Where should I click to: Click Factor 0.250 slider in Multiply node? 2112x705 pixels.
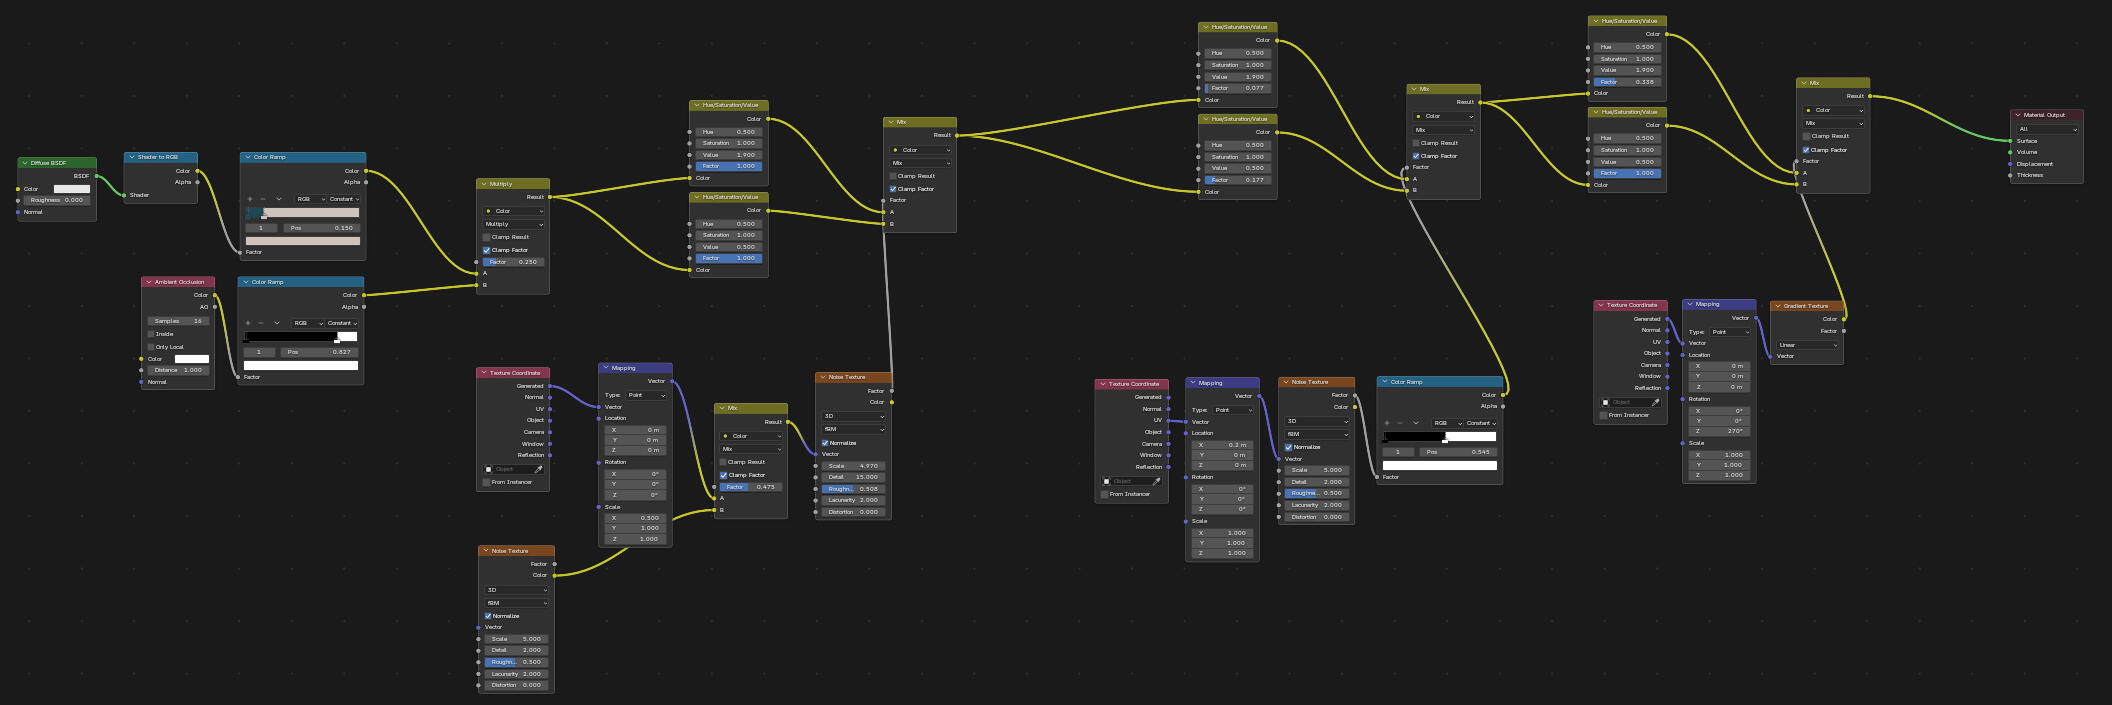514,262
